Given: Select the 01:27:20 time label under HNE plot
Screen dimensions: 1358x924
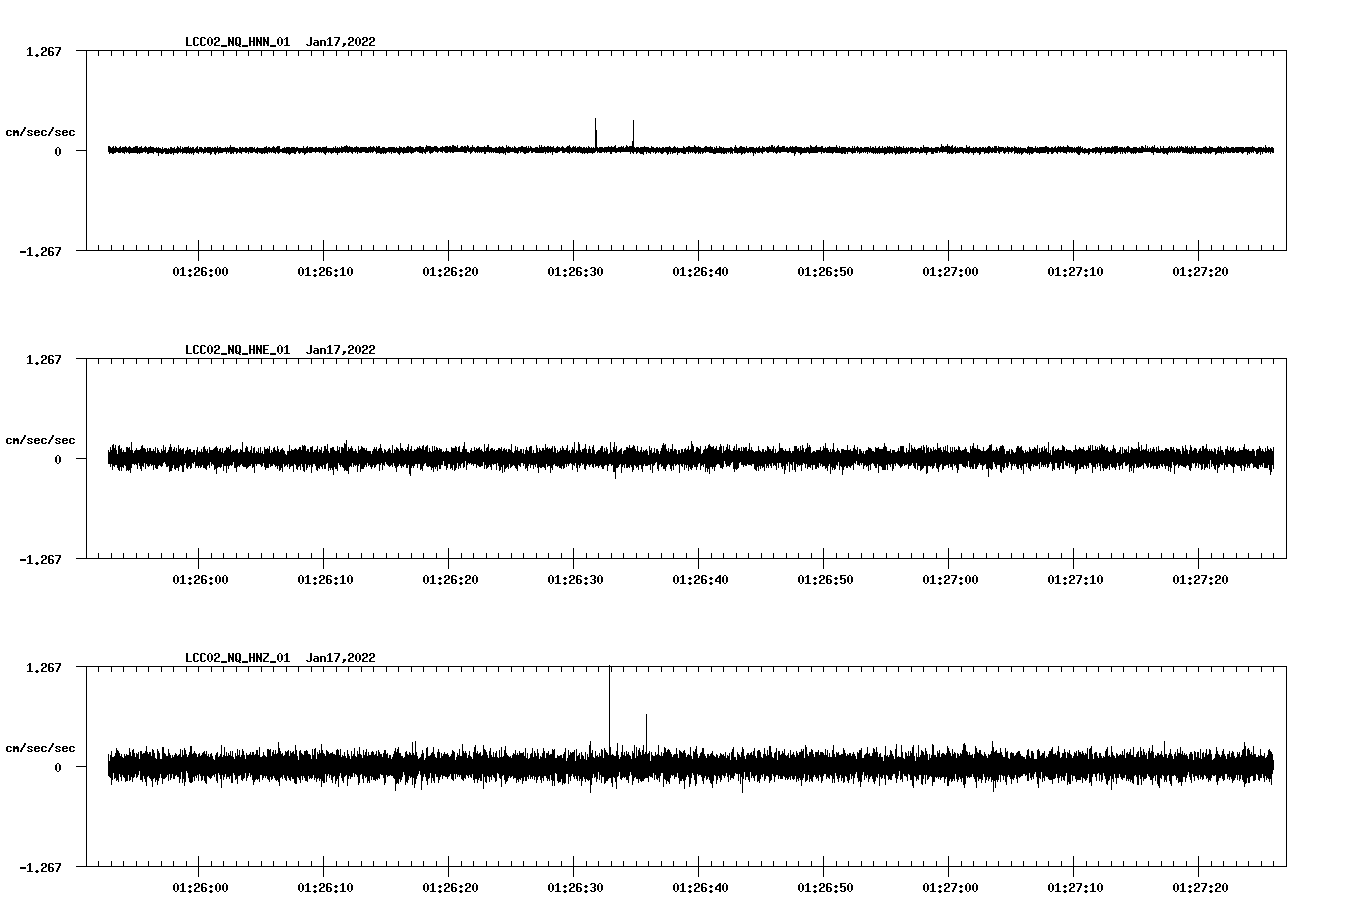Looking at the screenshot, I should coord(1200,580).
